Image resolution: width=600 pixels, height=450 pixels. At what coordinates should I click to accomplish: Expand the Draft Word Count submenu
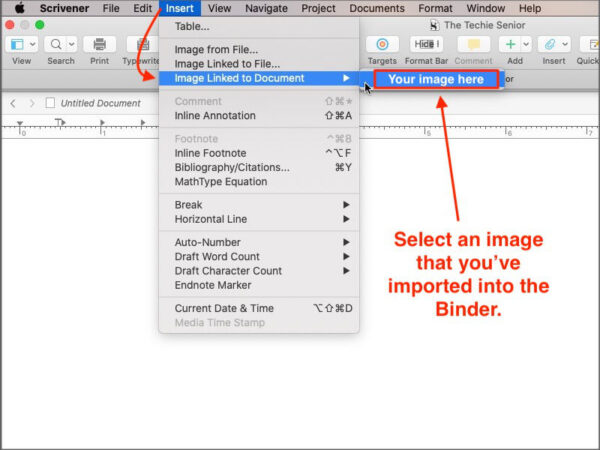point(259,256)
